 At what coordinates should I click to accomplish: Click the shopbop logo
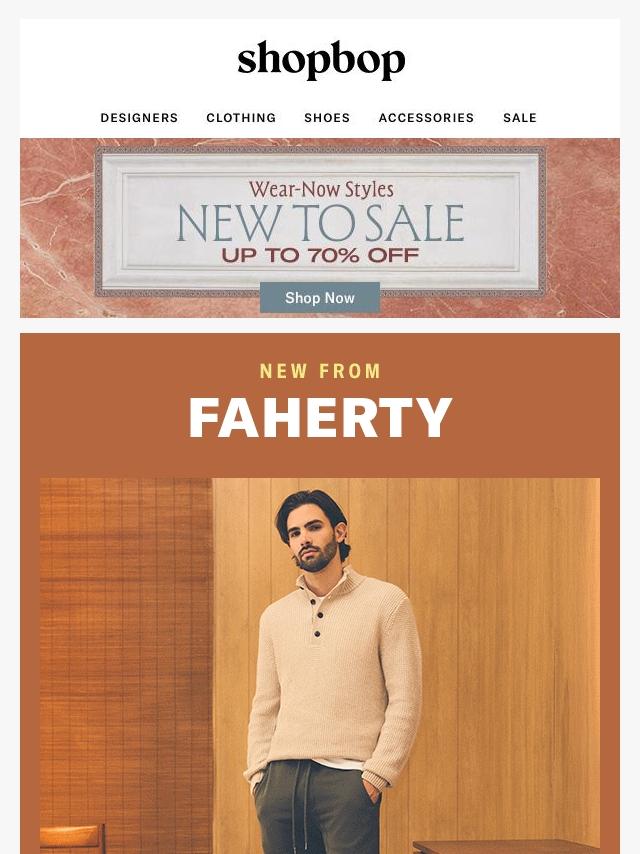pyautogui.click(x=321, y=60)
